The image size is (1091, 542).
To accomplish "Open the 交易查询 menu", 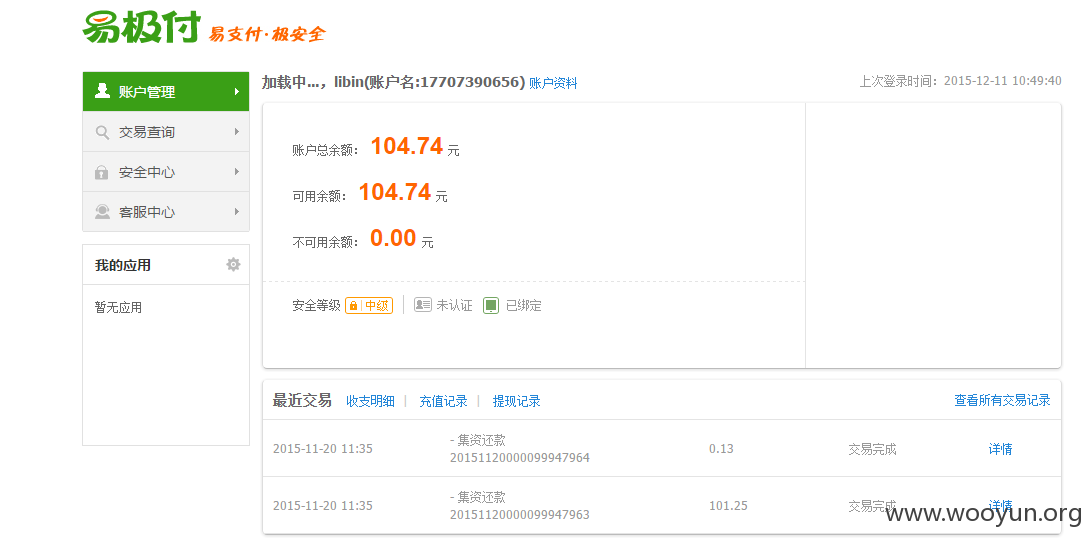I will (x=166, y=131).
